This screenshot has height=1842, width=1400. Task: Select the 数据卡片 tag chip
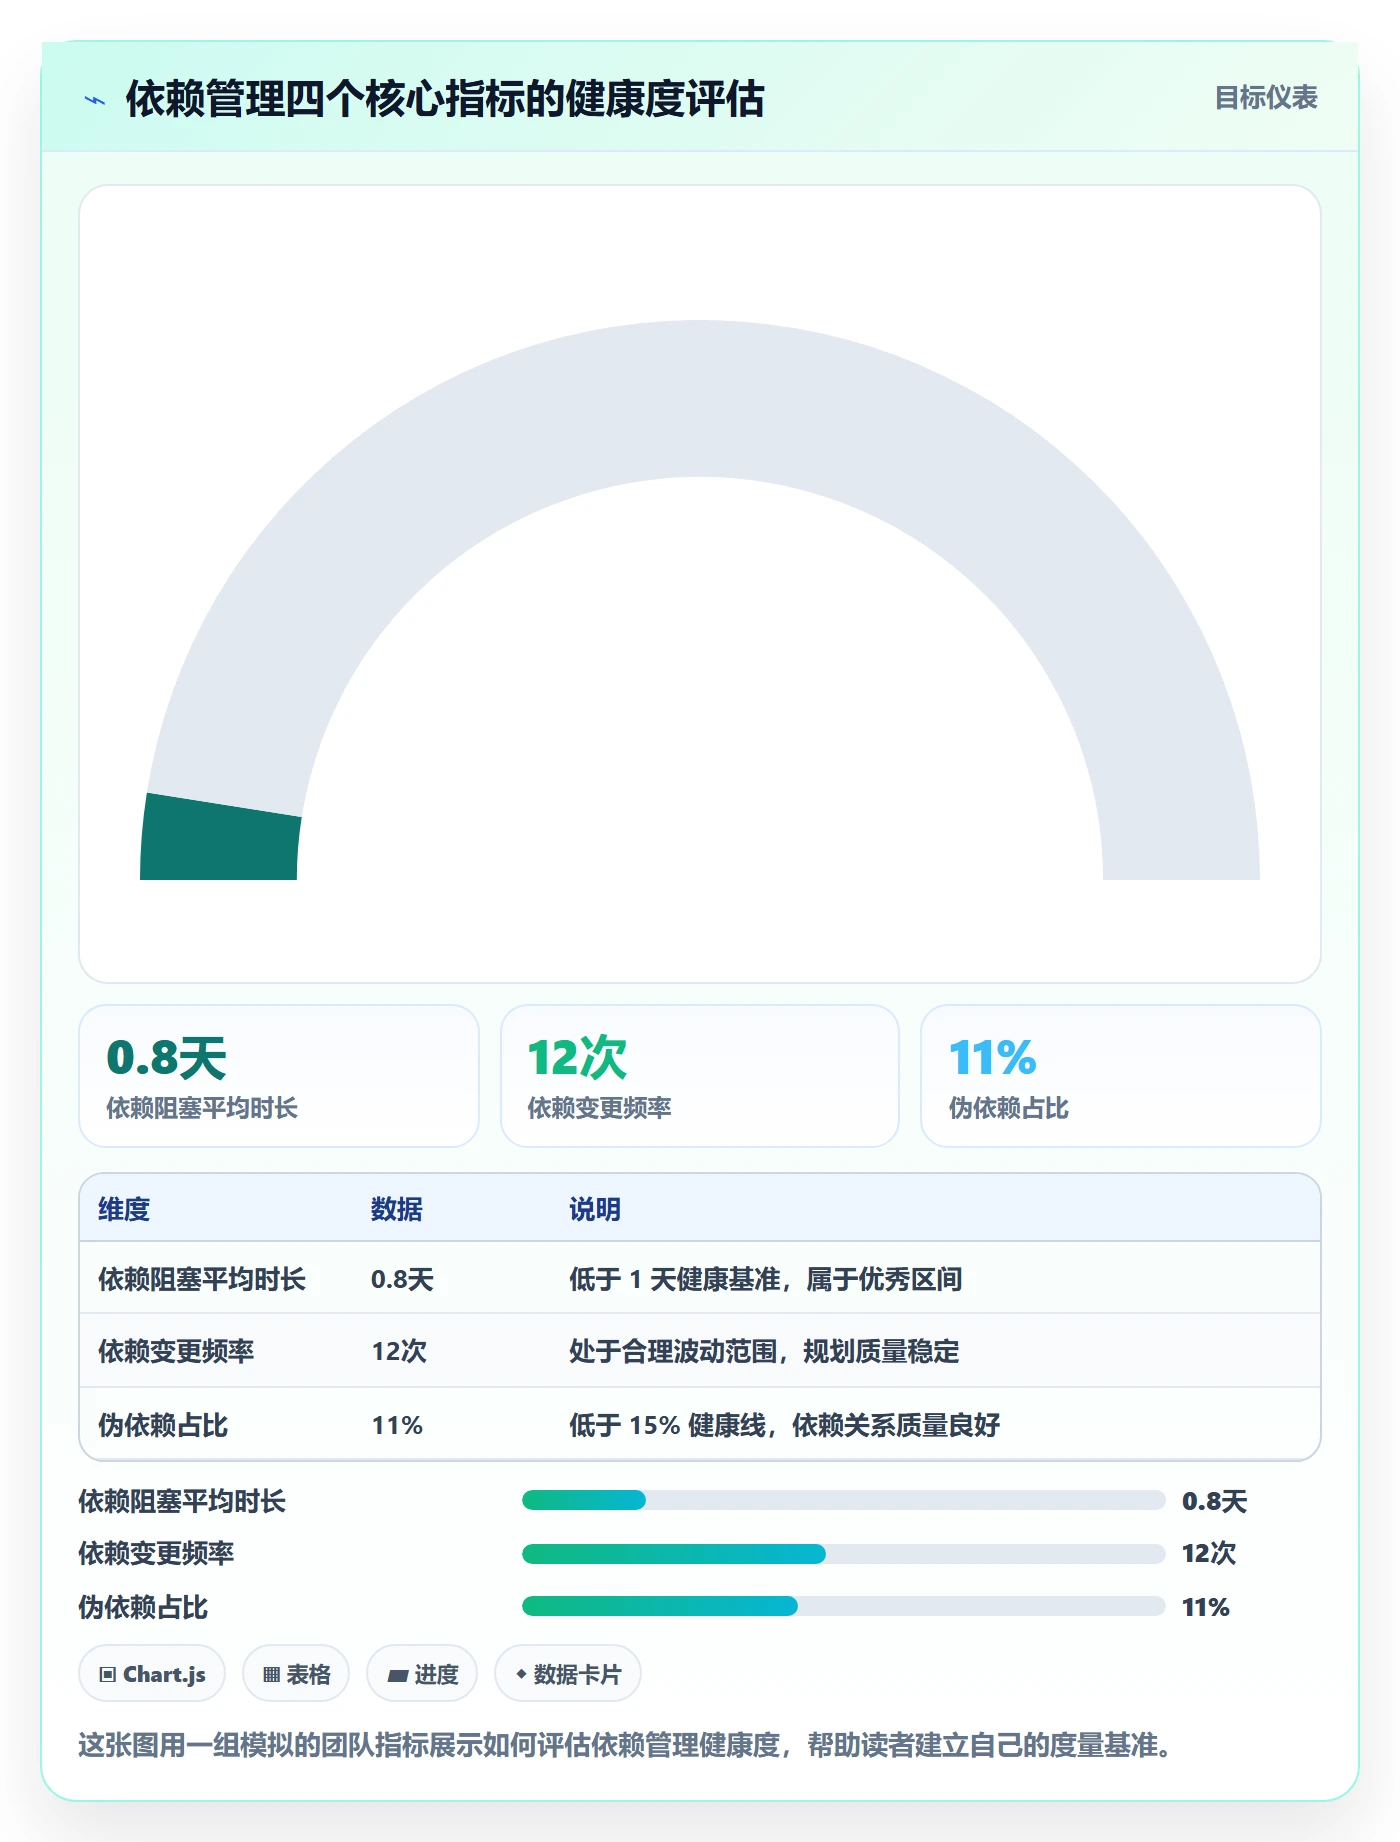pos(568,1674)
